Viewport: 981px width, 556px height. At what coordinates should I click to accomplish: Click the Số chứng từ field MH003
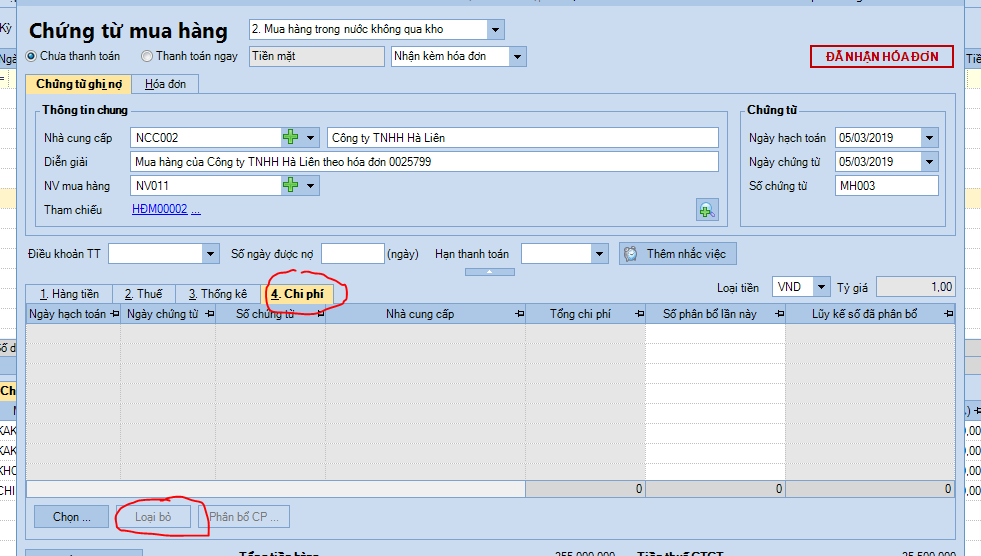[886, 185]
